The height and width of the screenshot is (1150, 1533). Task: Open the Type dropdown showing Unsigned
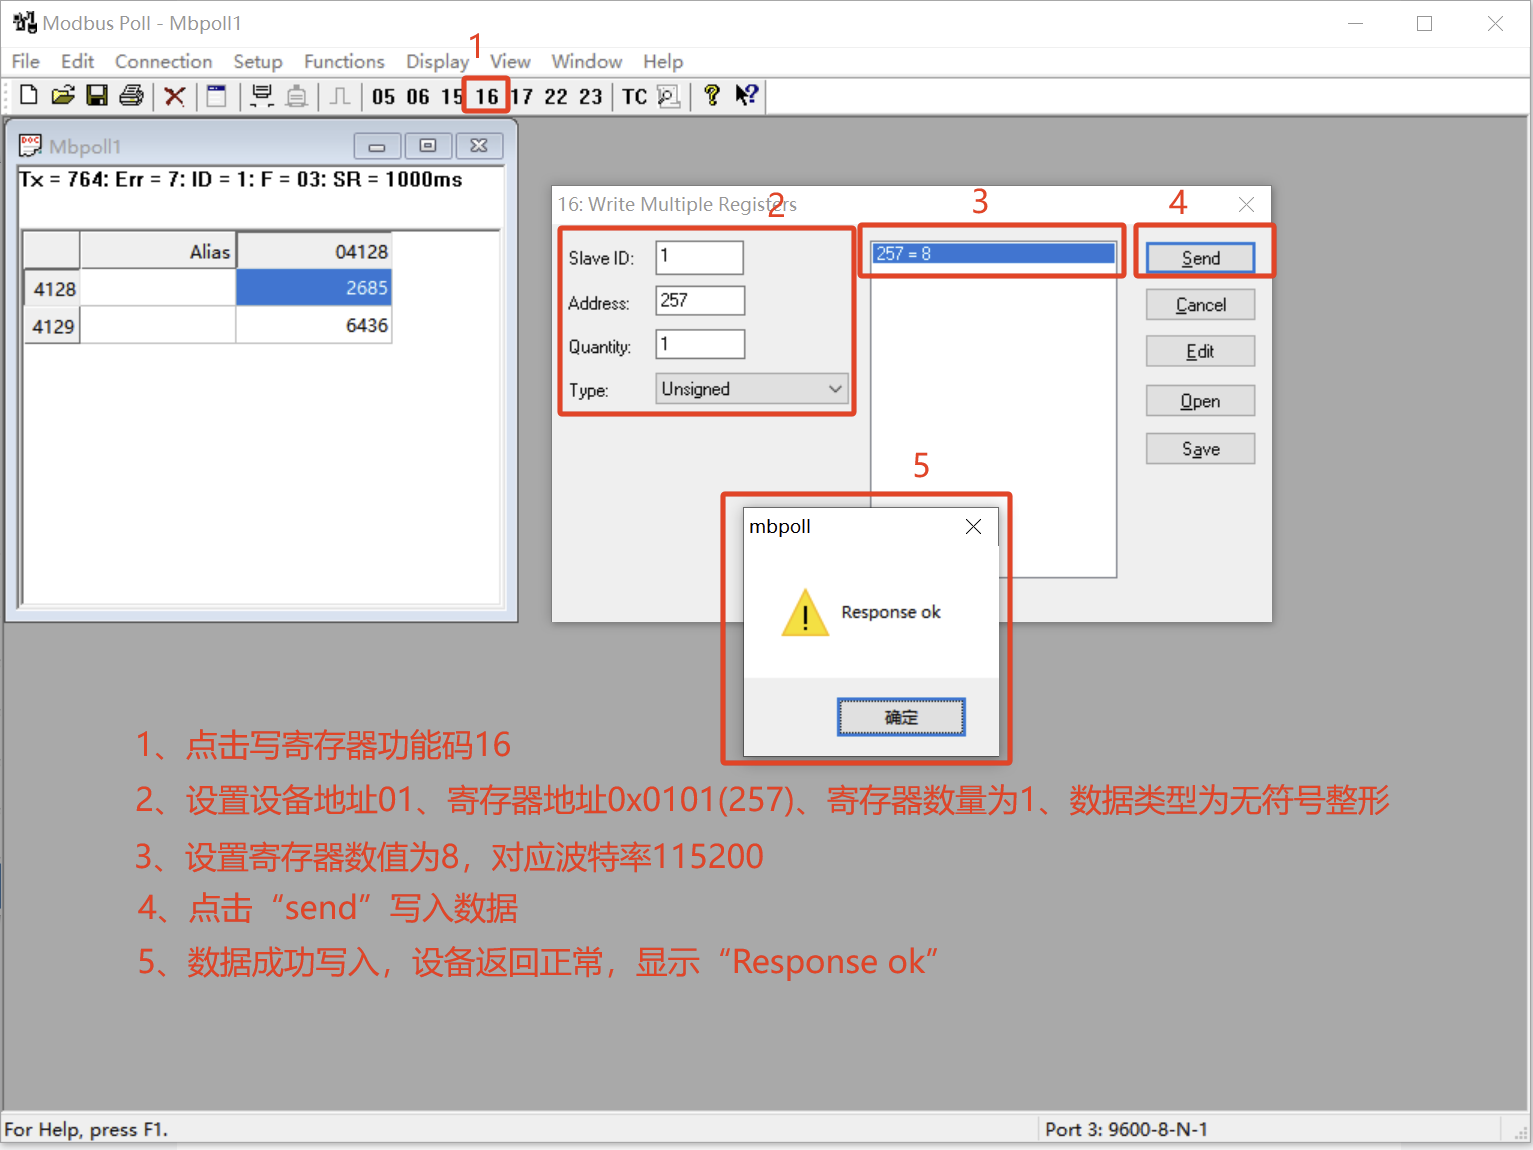(751, 389)
